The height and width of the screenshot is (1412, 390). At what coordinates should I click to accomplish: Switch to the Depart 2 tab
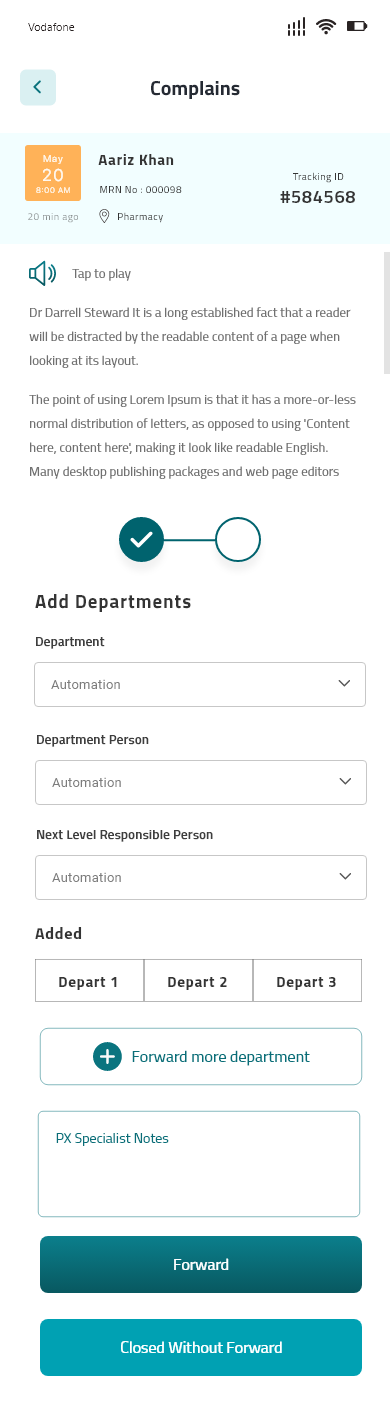click(x=198, y=981)
